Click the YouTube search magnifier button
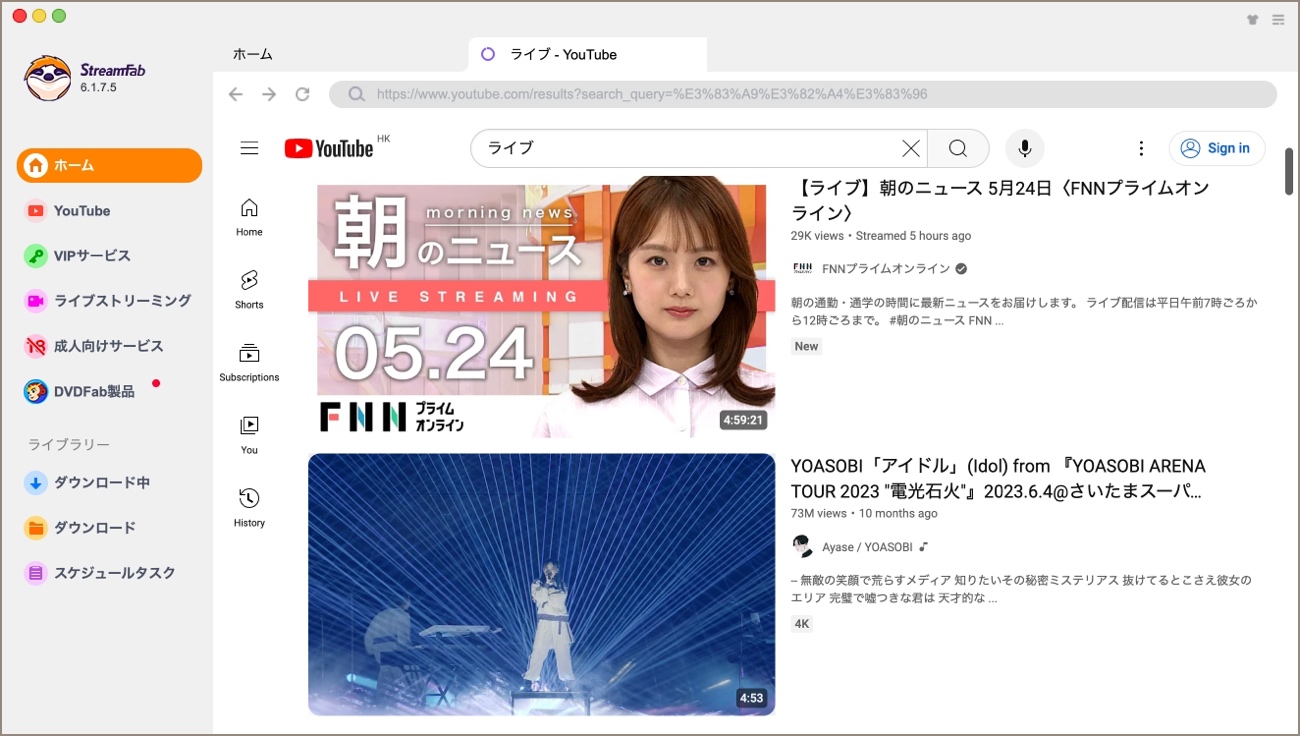This screenshot has height=736, width=1300. click(958, 148)
